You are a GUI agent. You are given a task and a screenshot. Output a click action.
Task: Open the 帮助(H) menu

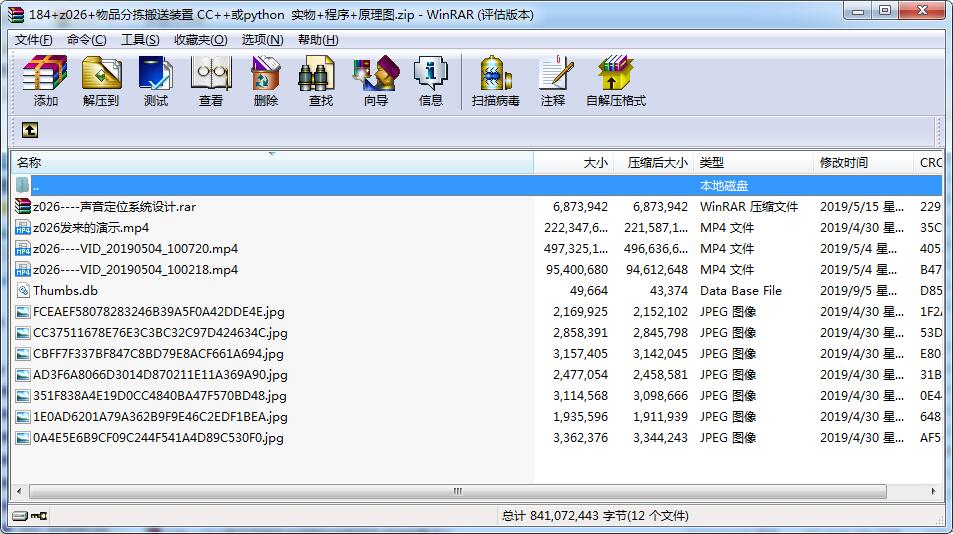(x=318, y=39)
